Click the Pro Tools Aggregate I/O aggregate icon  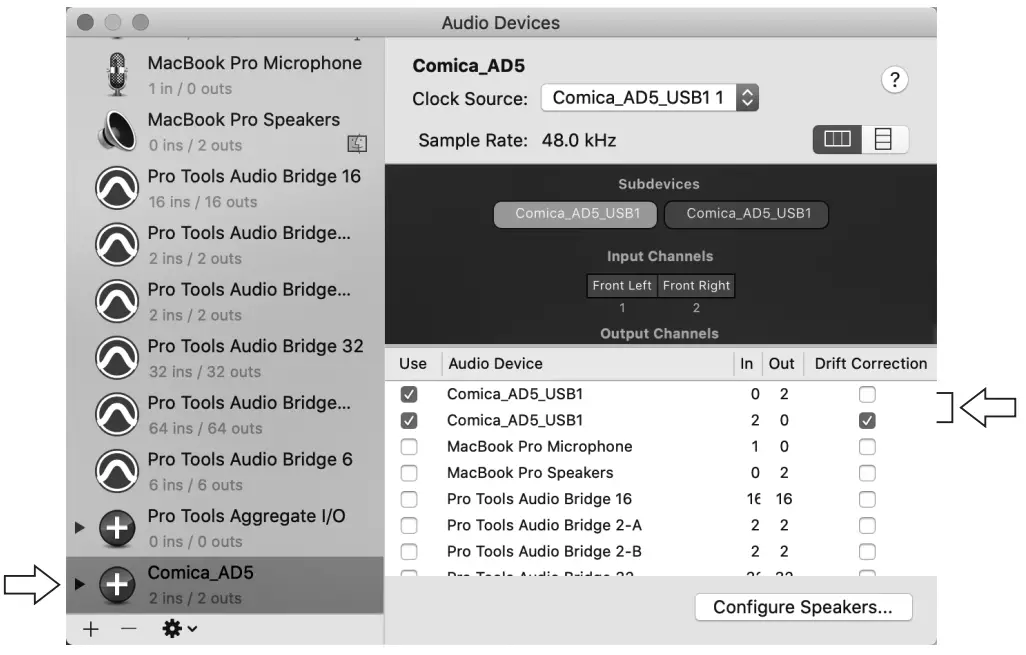(x=117, y=528)
